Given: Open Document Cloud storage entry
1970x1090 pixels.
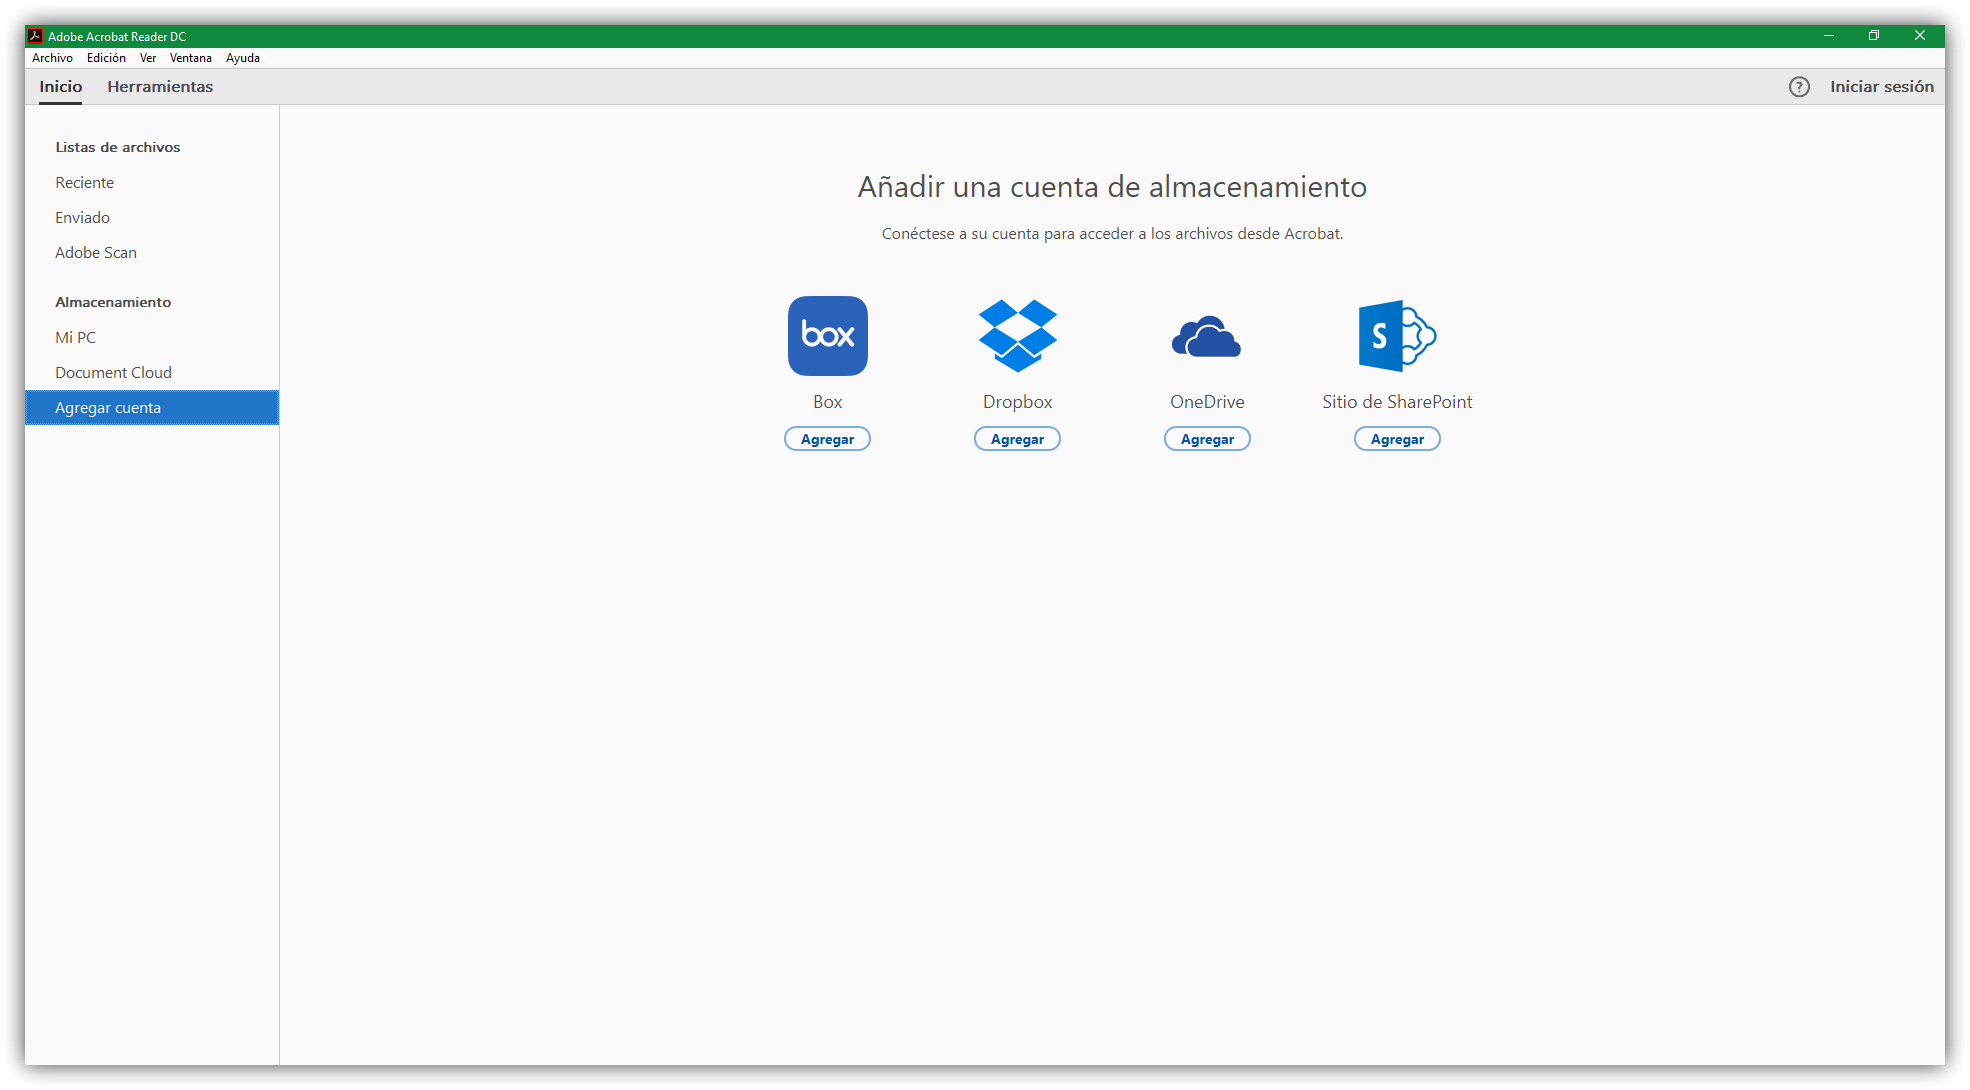Looking at the screenshot, I should click(x=113, y=373).
